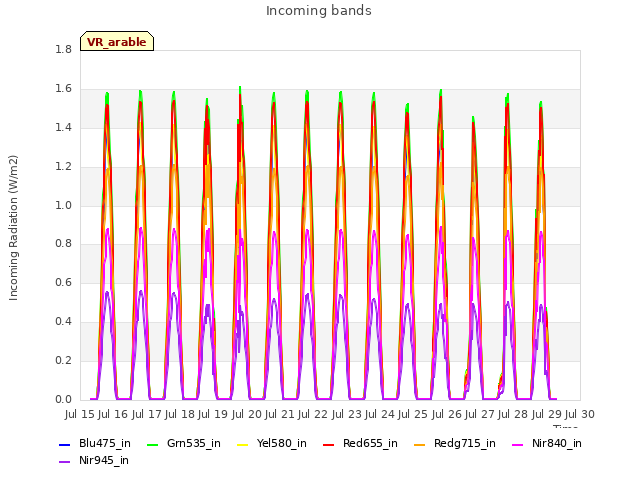Click the purple Nir945_in legend swatch
This screenshot has height=480, width=640.
coord(65,462)
